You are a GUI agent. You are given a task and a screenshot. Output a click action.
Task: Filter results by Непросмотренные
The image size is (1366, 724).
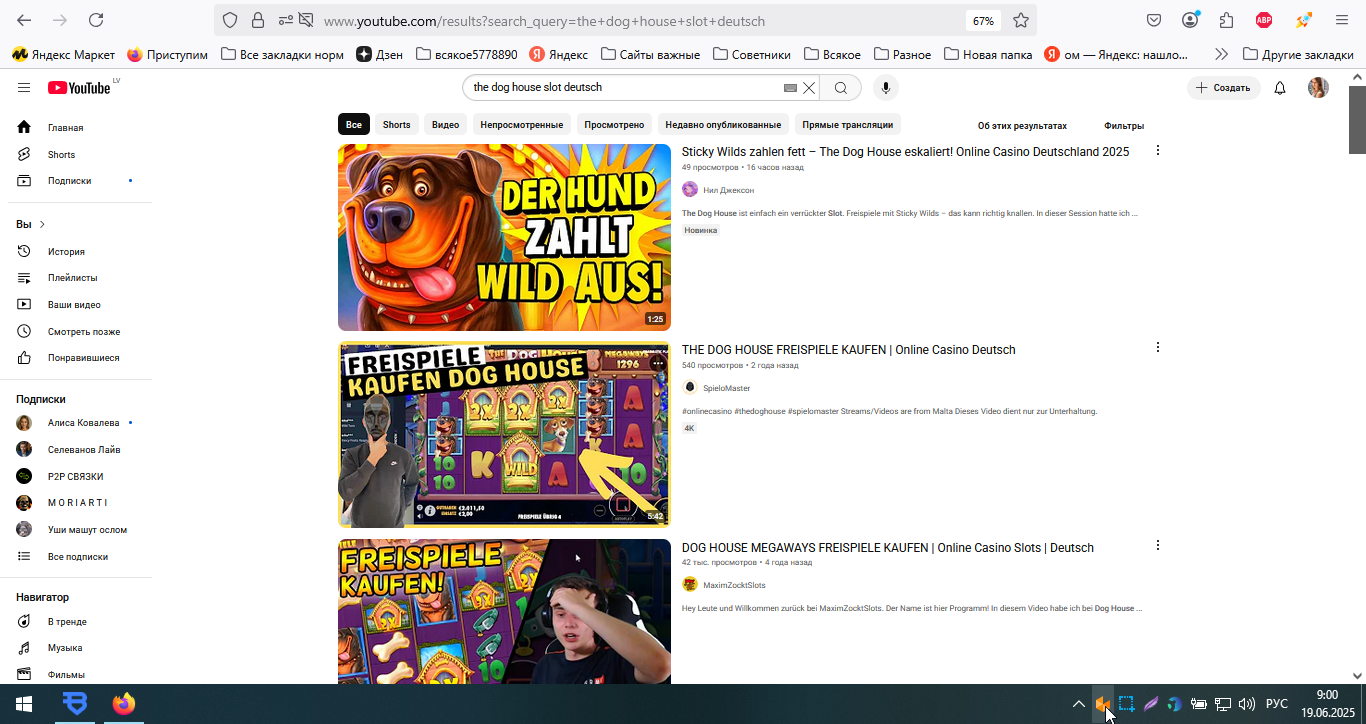coord(522,125)
